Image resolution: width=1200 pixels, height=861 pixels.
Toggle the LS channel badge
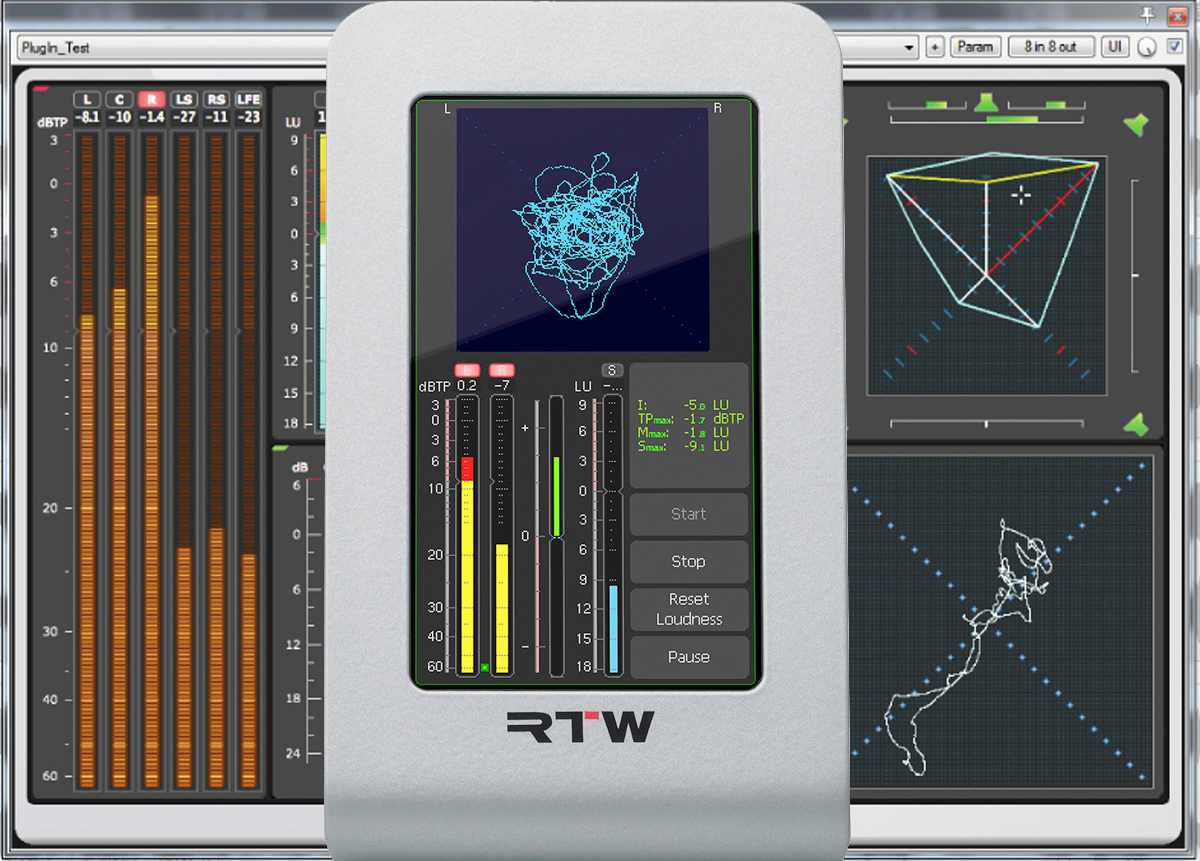coord(182,99)
